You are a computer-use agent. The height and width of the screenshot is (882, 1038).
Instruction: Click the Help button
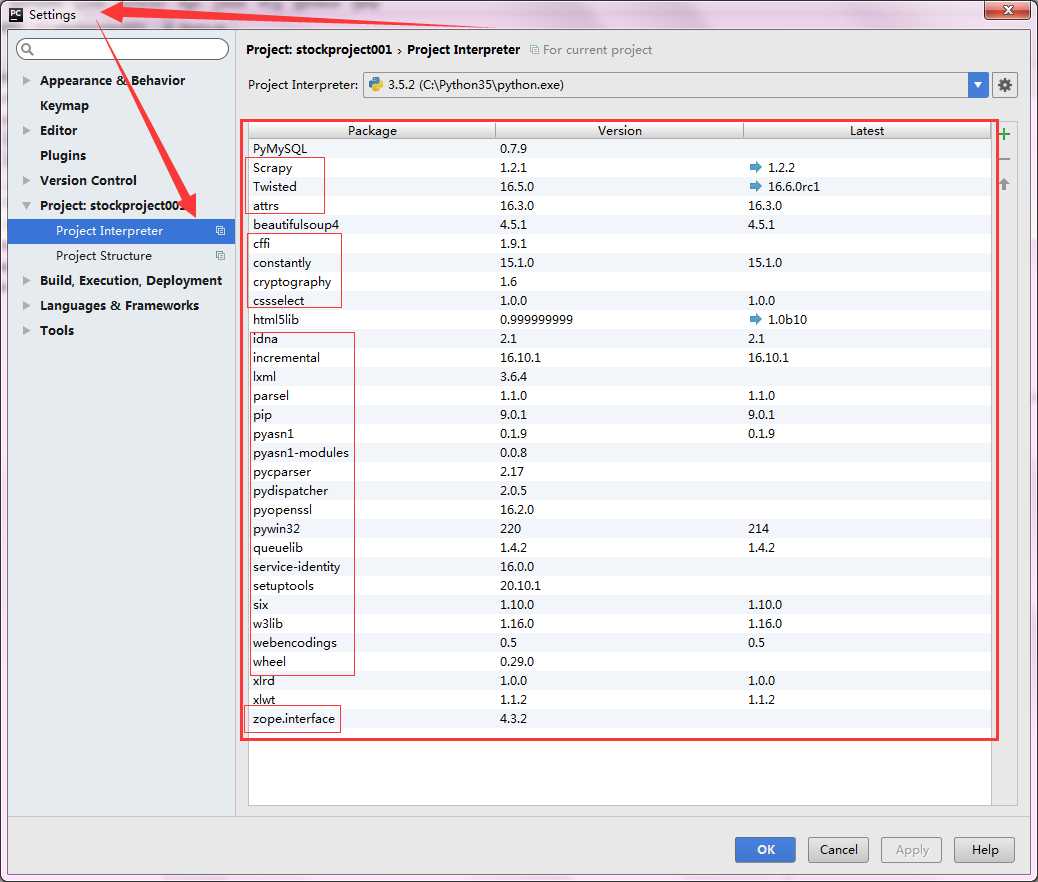click(x=984, y=850)
